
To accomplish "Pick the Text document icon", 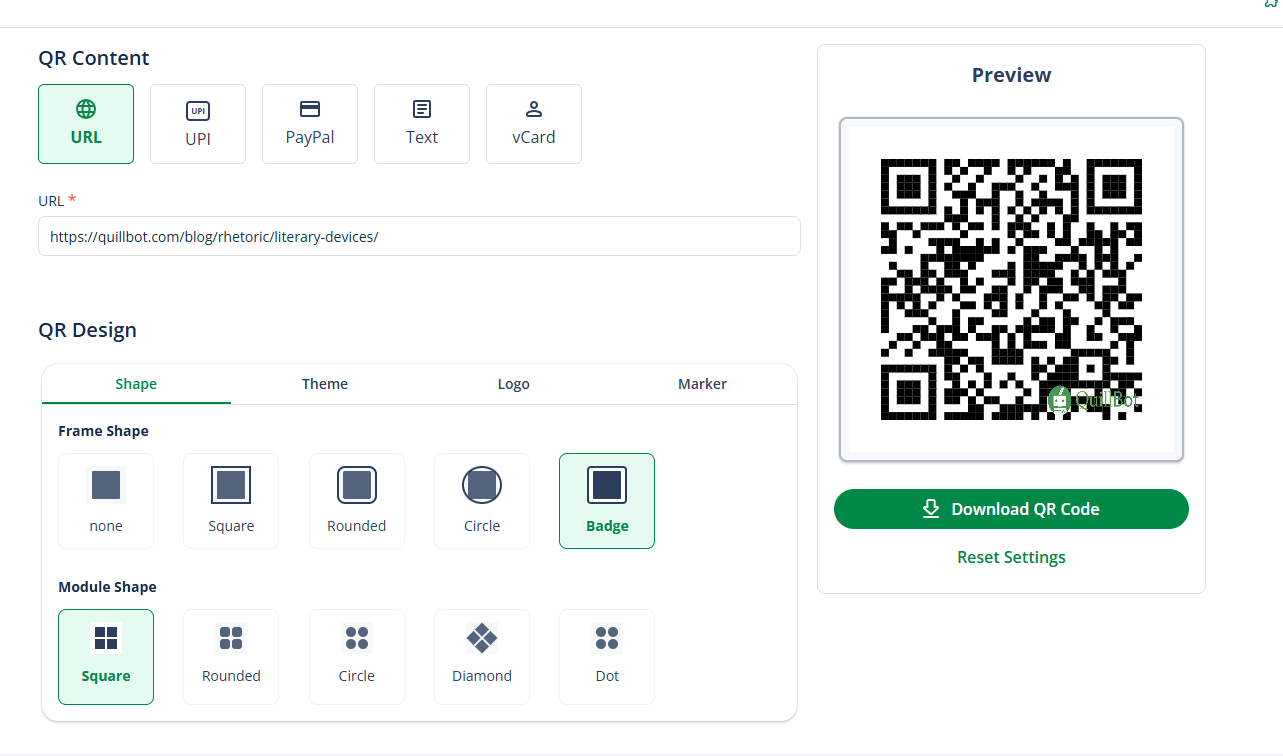I will [422, 109].
